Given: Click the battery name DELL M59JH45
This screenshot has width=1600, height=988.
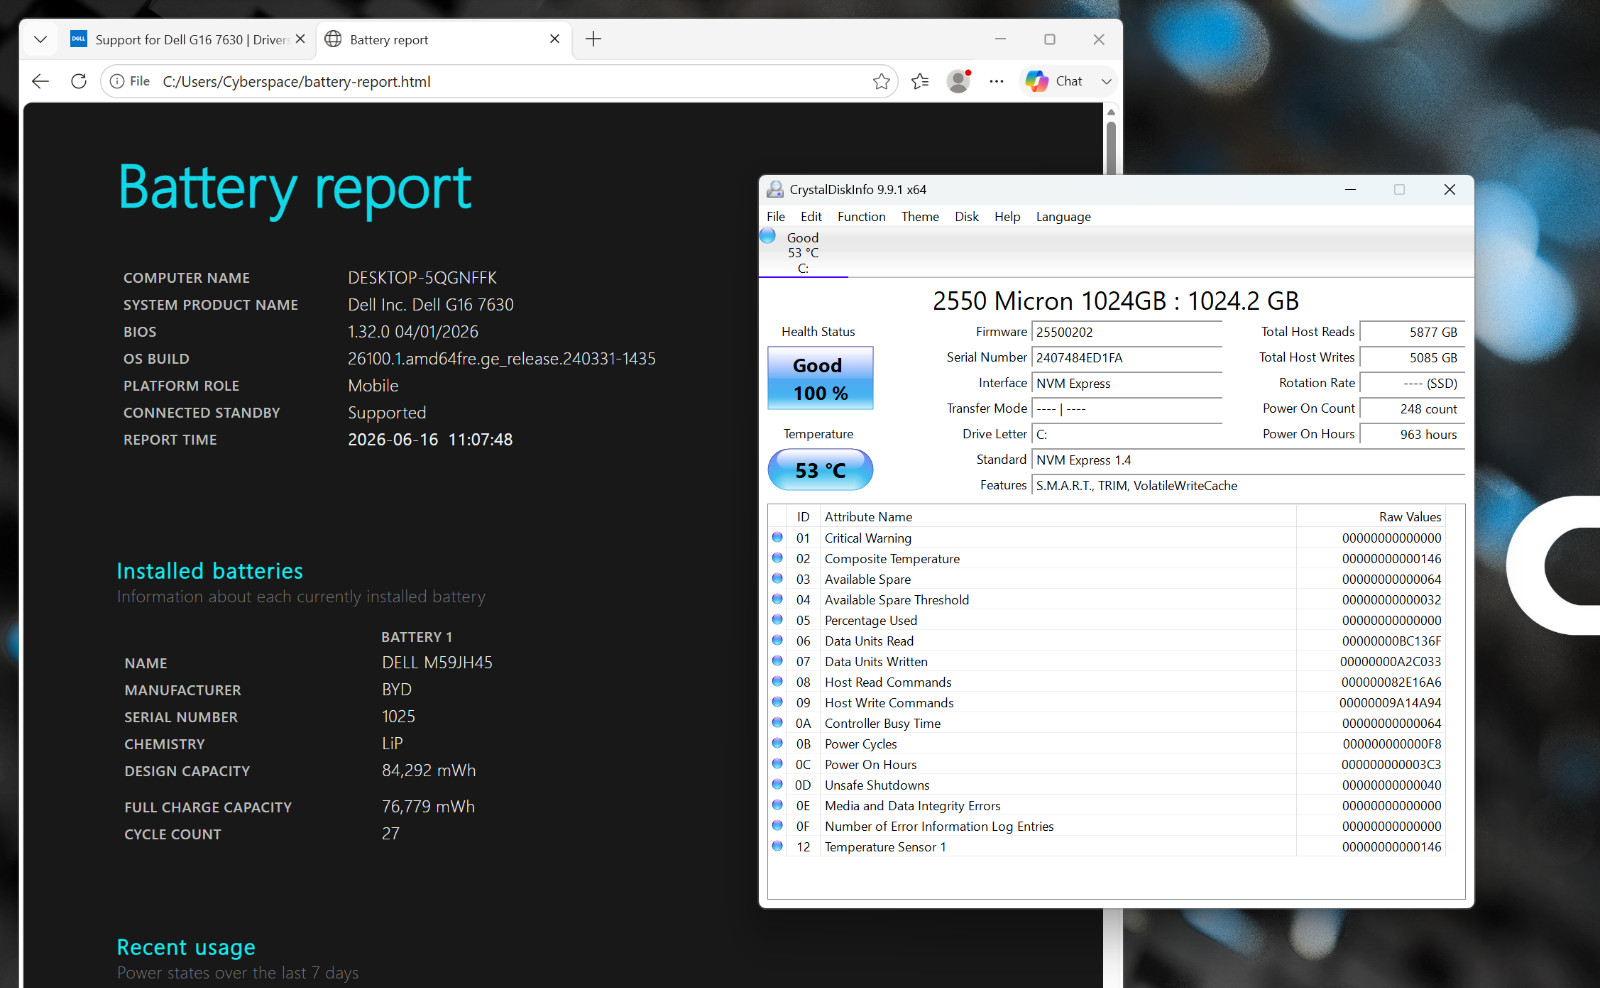Looking at the screenshot, I should pyautogui.click(x=437, y=663).
